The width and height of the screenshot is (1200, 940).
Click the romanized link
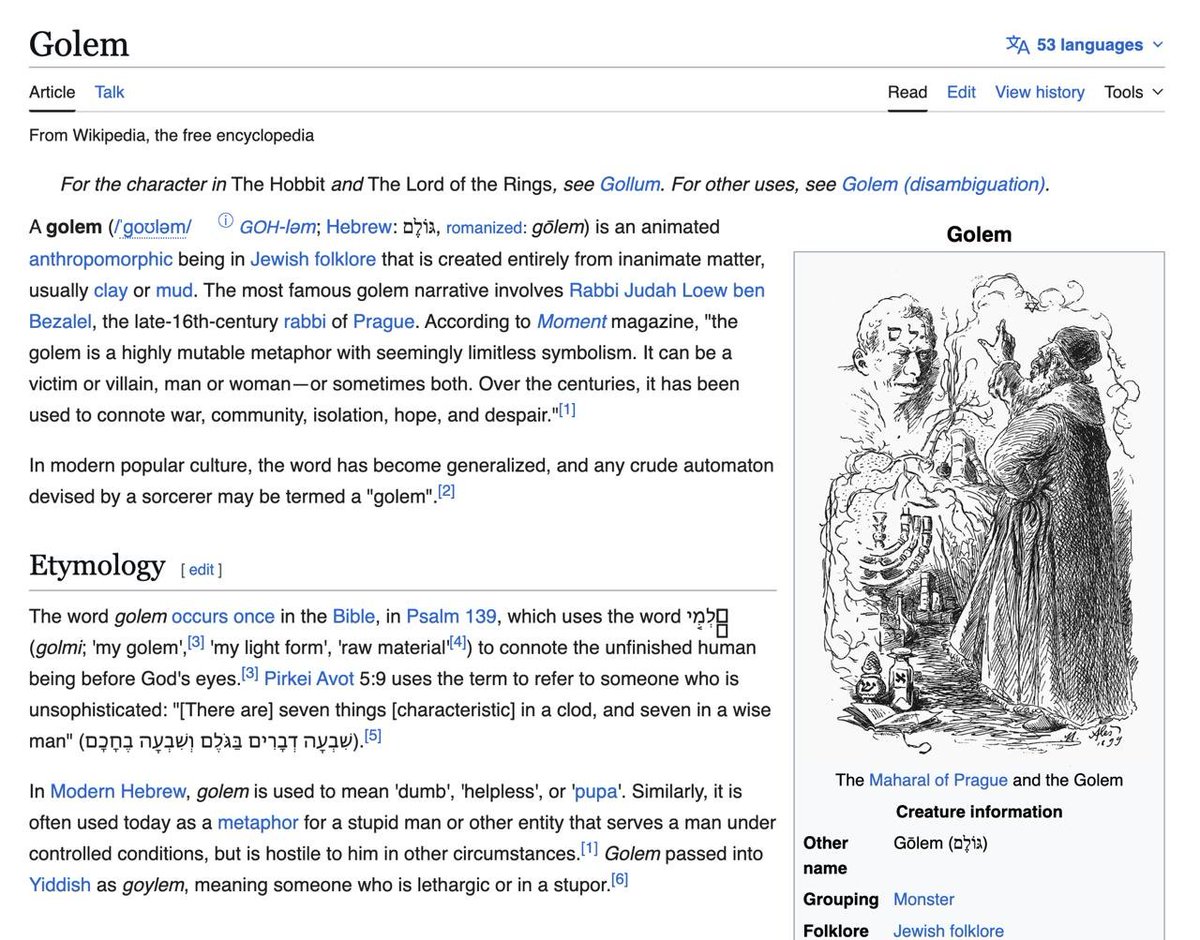pyautogui.click(x=483, y=228)
